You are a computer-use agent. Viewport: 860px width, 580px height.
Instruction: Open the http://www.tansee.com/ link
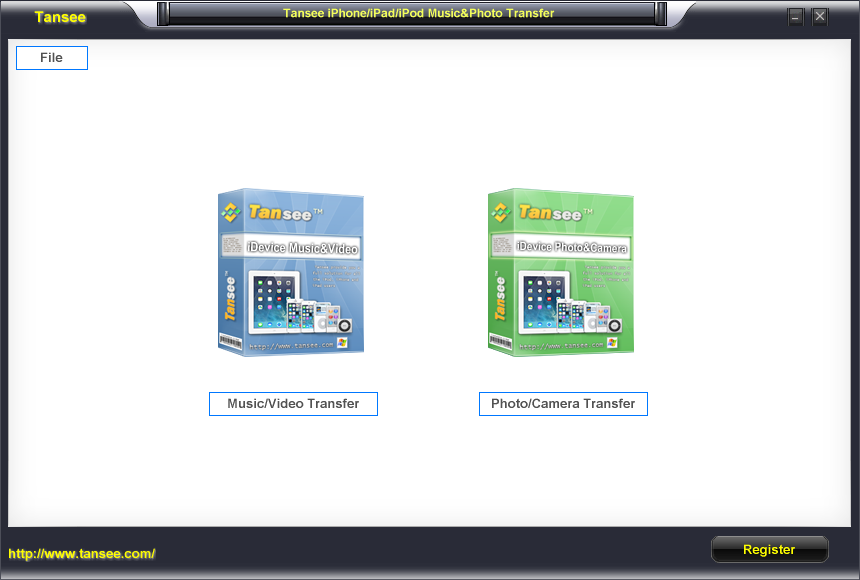(x=82, y=554)
